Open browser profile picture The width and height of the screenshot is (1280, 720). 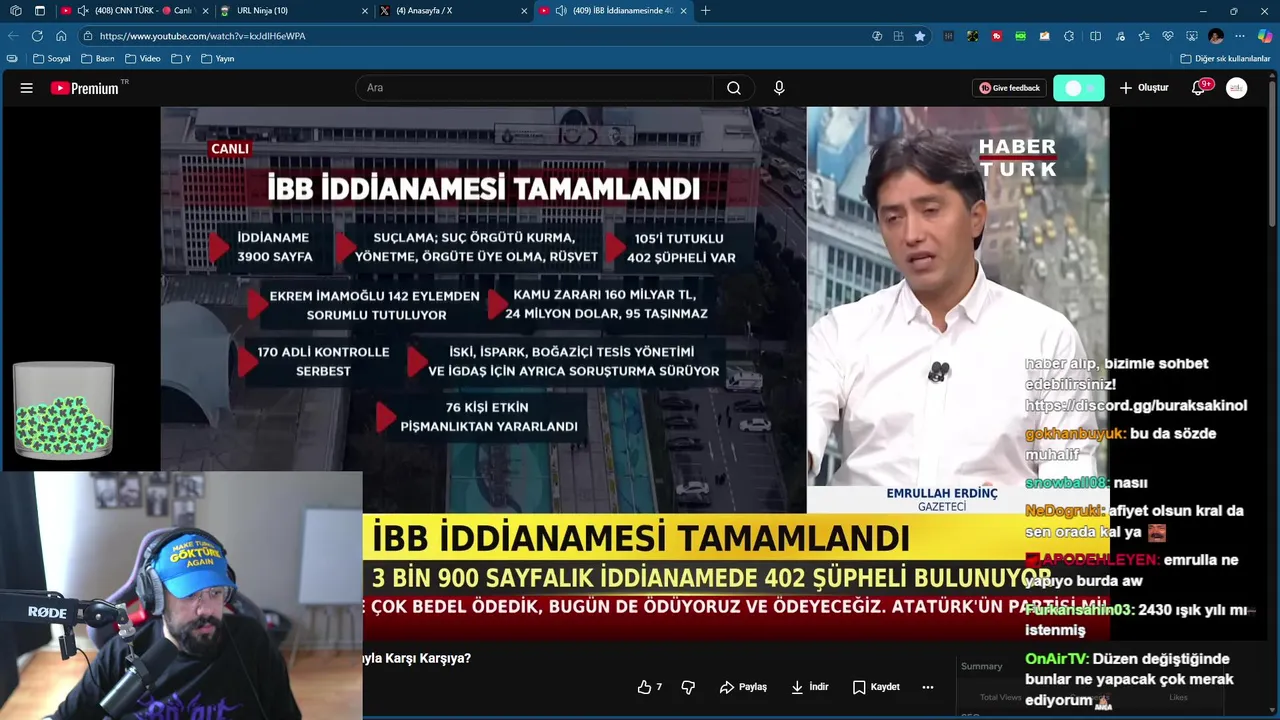tap(1216, 36)
